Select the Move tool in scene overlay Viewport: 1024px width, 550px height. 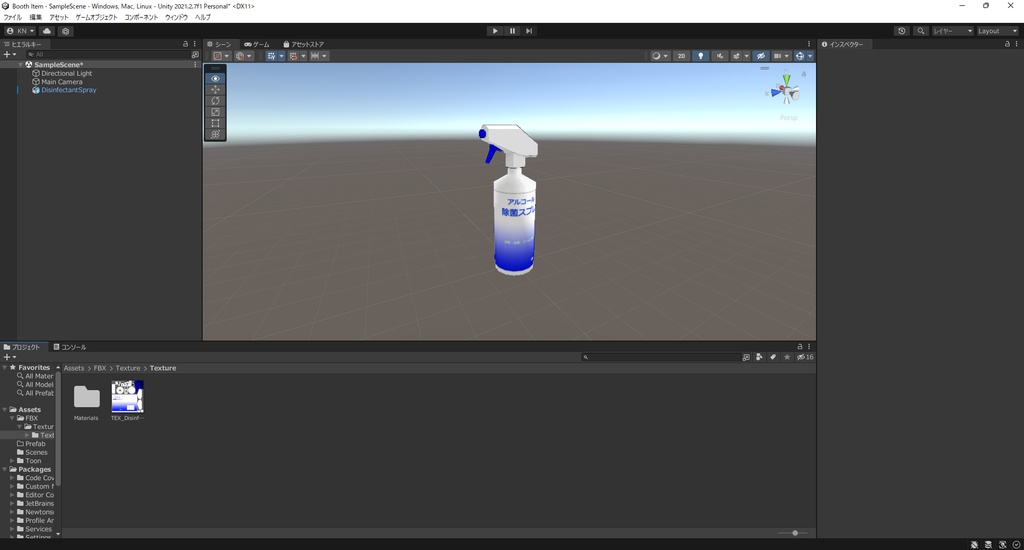216,89
